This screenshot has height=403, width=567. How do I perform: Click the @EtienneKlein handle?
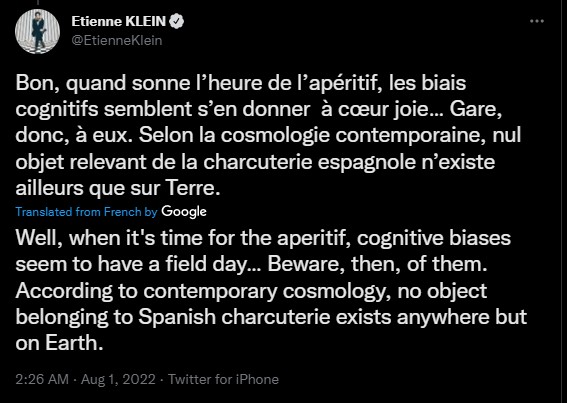tap(117, 40)
